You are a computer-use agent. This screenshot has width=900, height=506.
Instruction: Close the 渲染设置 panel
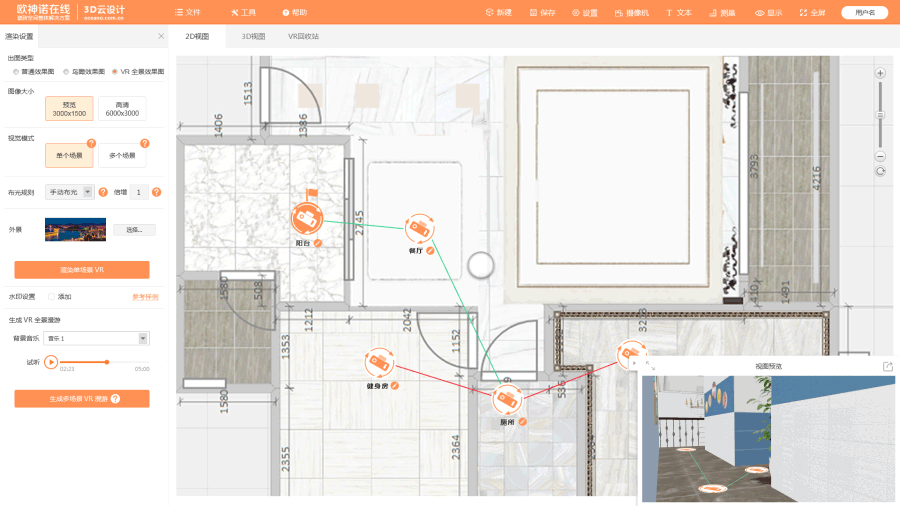click(161, 36)
